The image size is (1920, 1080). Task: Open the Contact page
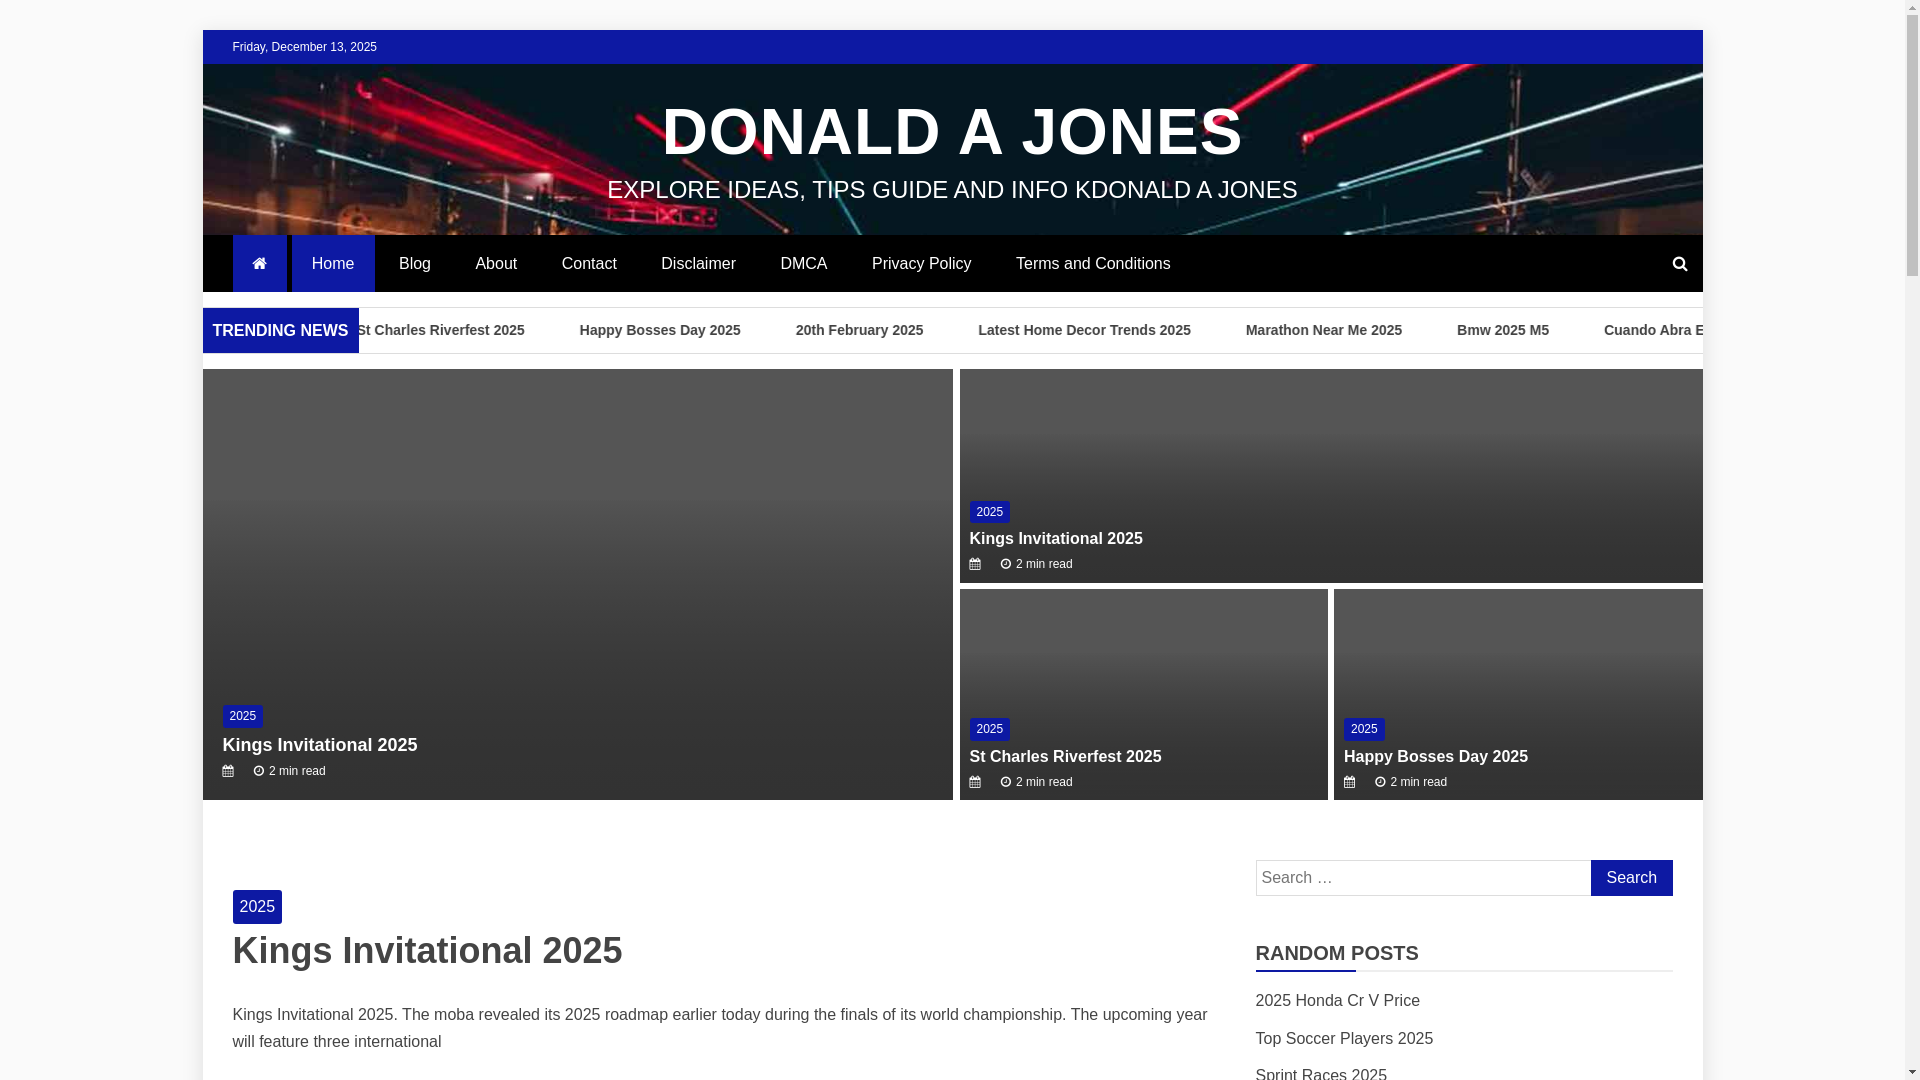pos(589,264)
